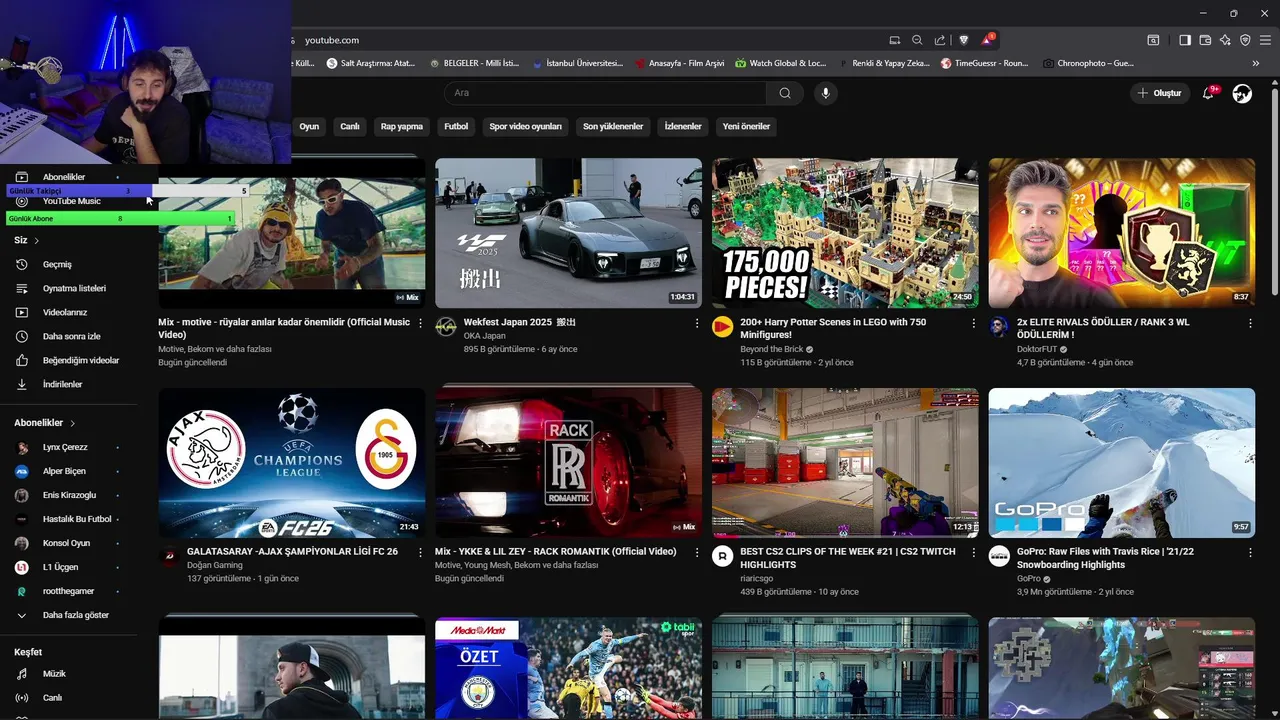Open Geçmiş history in sidebar

68,264
